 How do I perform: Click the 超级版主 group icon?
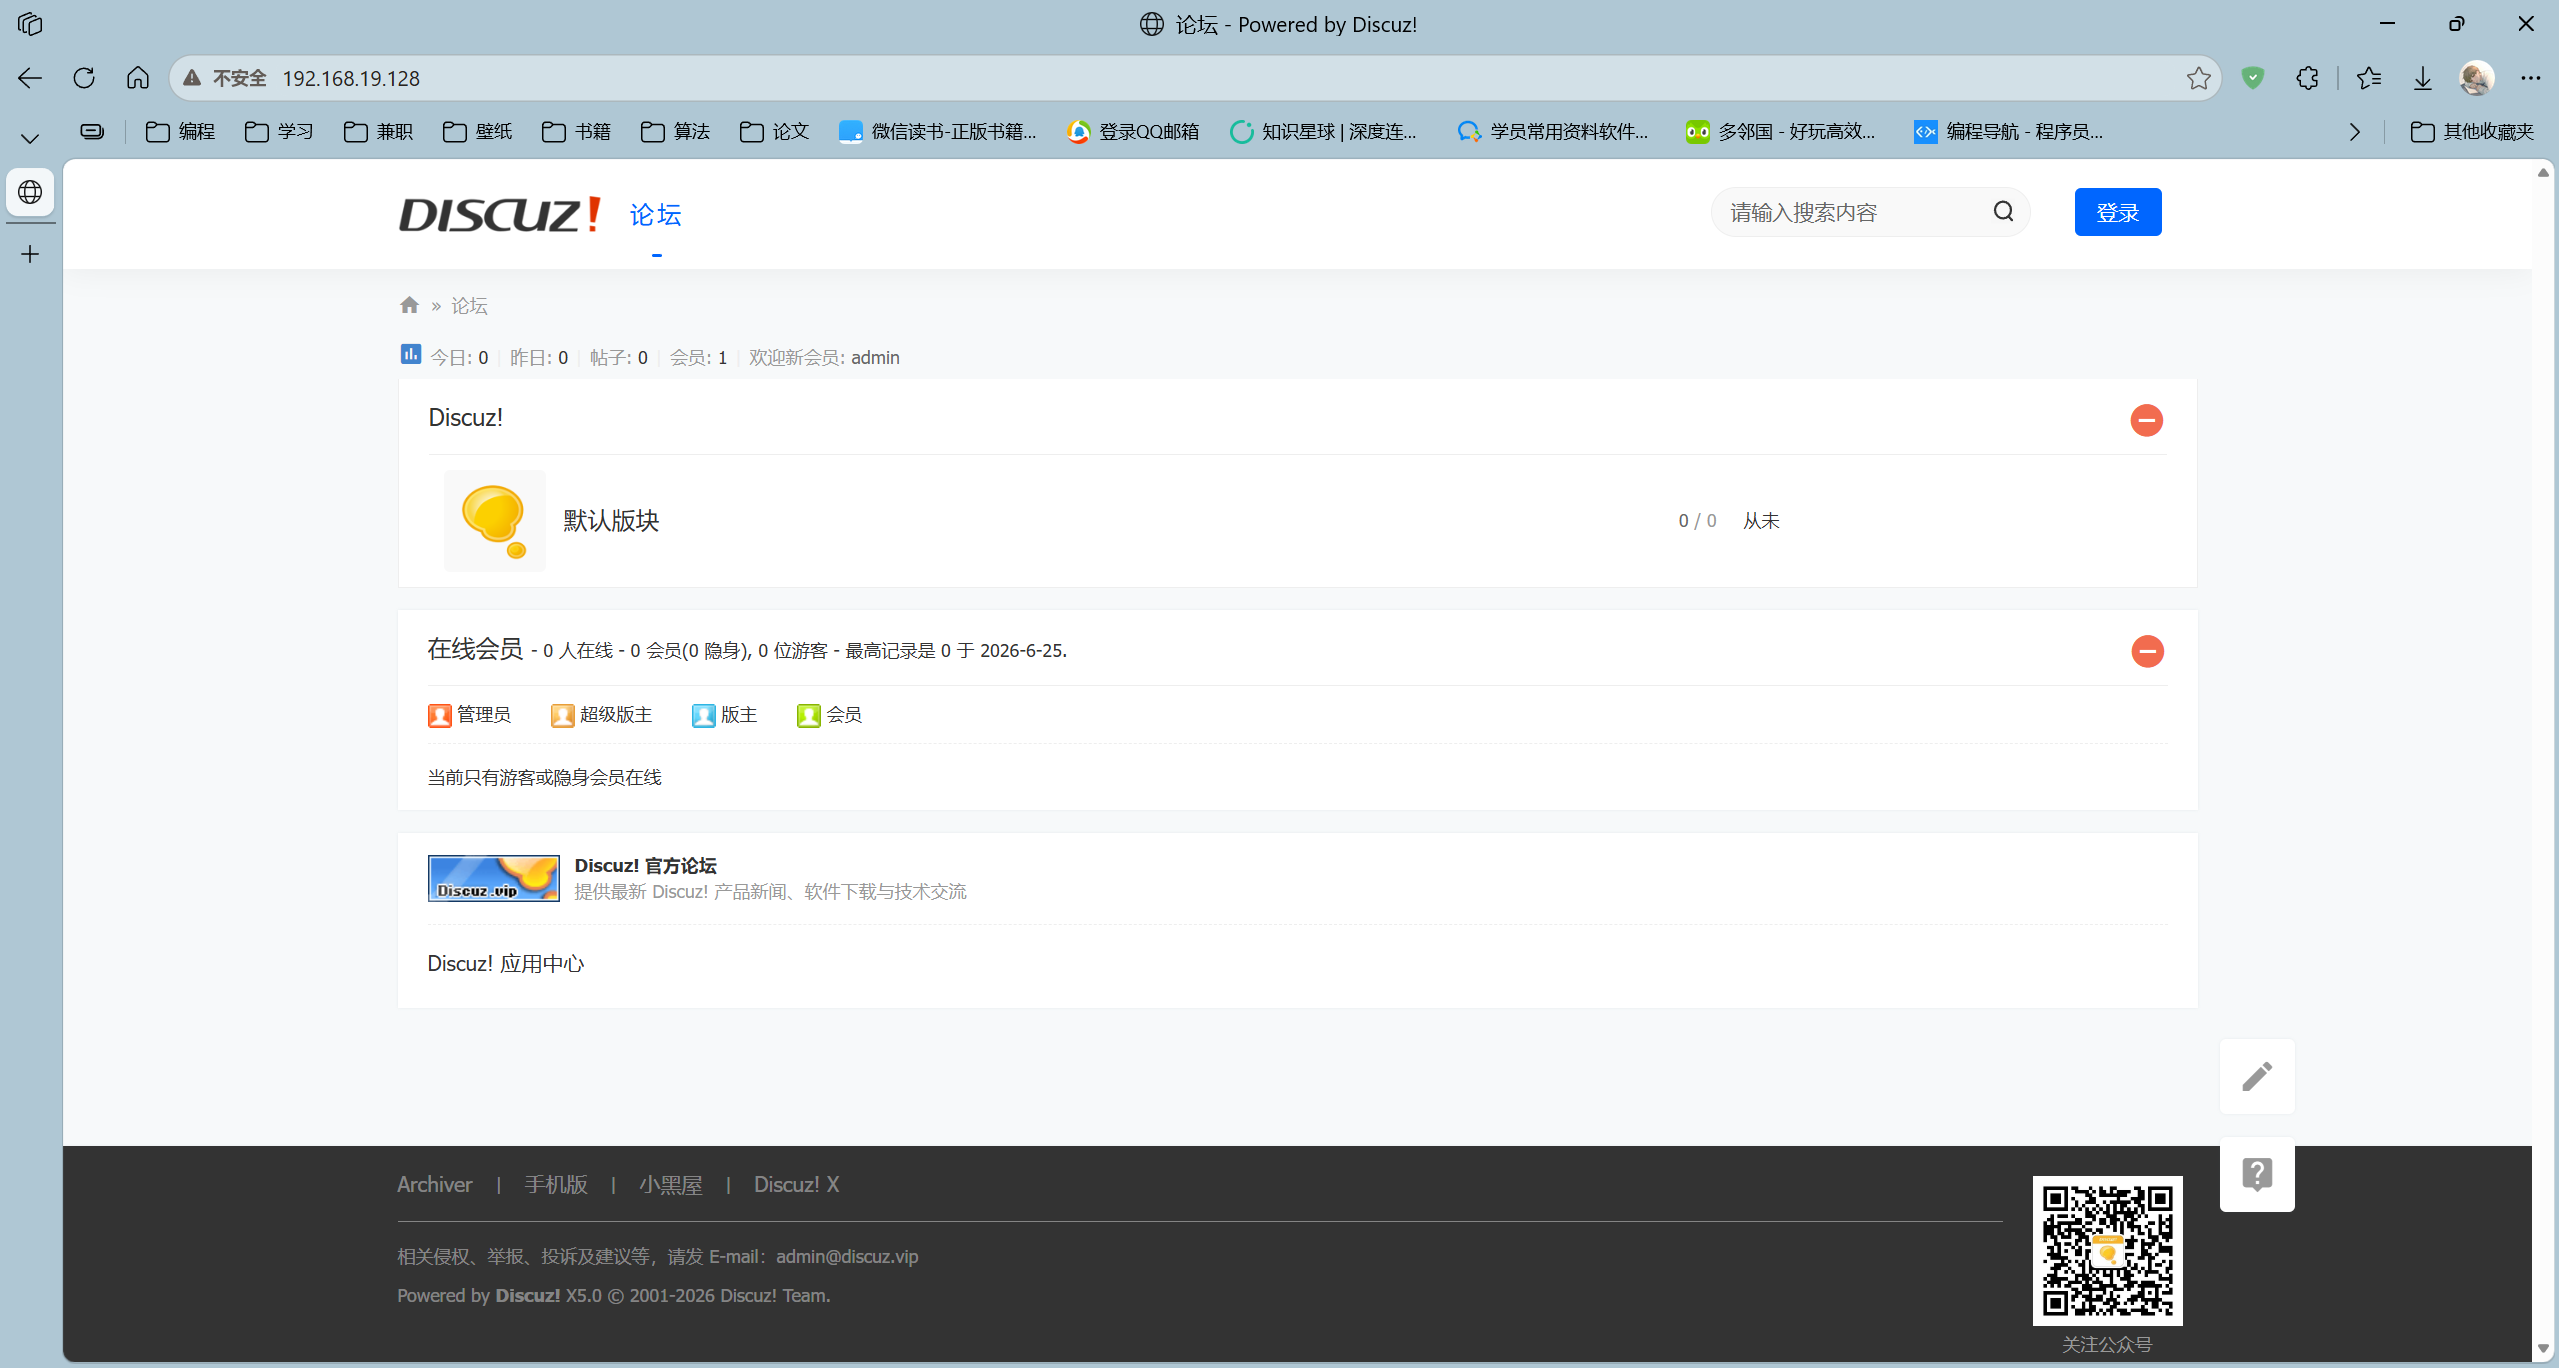[x=562, y=715]
